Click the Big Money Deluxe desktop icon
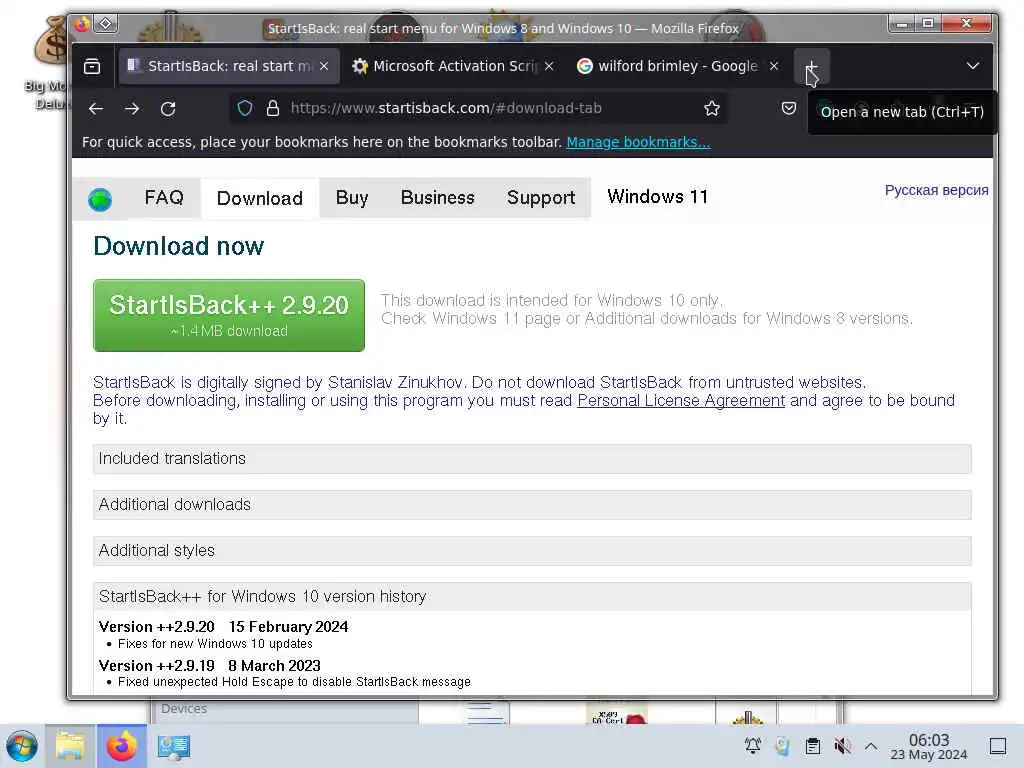 point(50,63)
